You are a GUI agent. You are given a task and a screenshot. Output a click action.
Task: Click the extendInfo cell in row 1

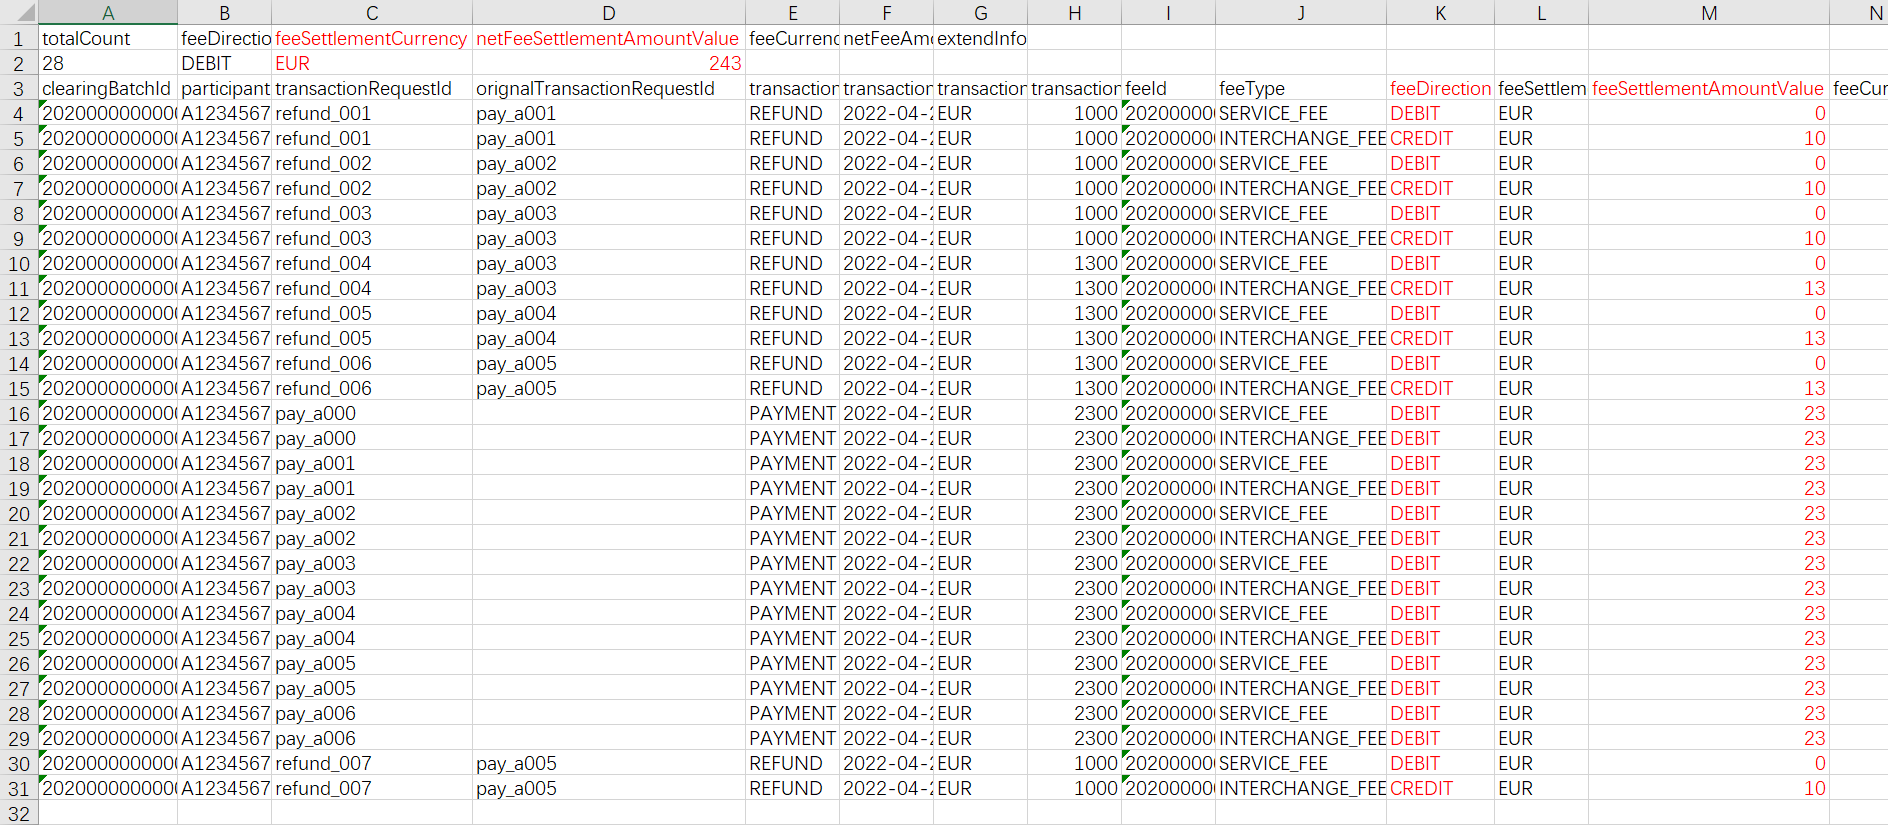click(981, 38)
